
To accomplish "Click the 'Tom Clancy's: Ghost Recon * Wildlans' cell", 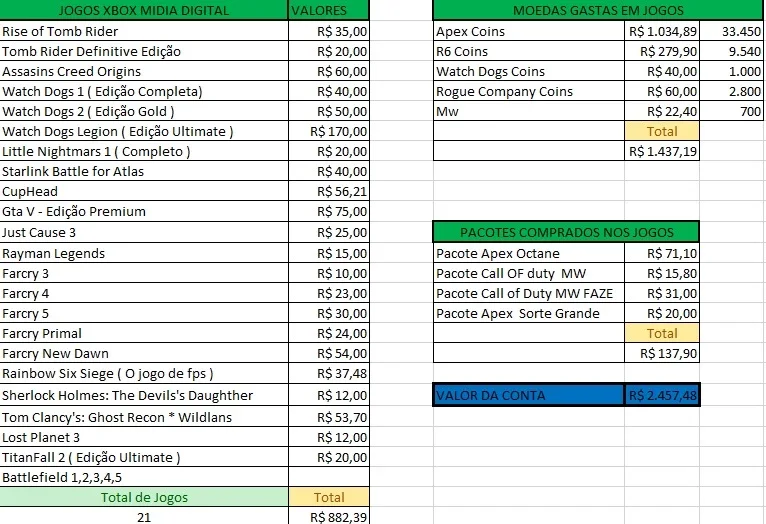I will pyautogui.click(x=144, y=417).
